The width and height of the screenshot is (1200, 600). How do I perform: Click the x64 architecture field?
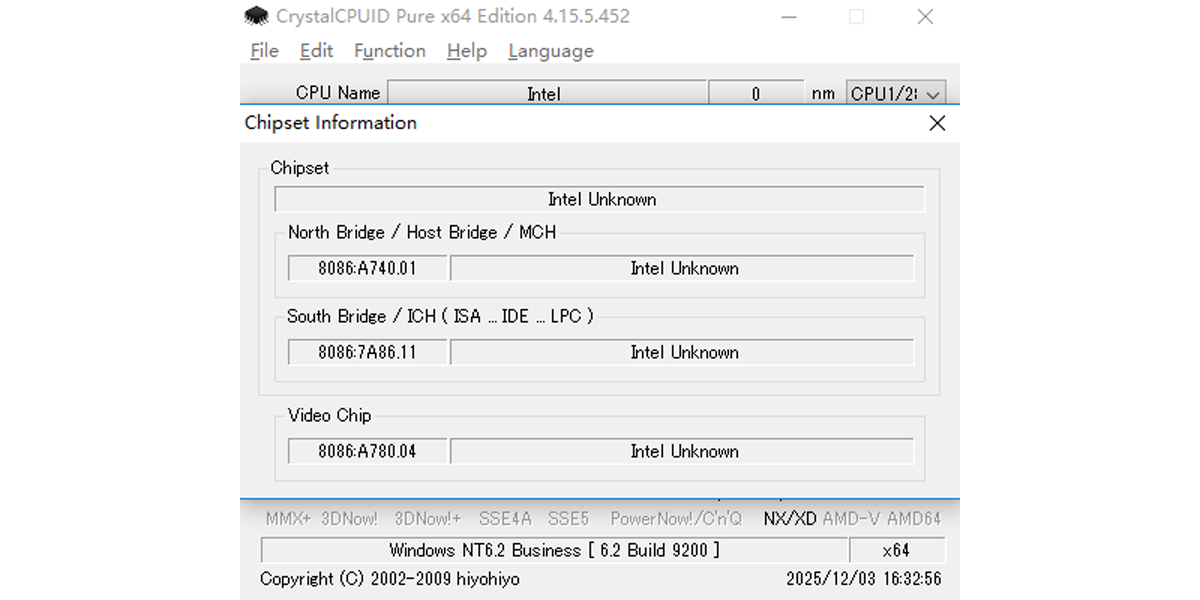pyautogui.click(x=896, y=550)
